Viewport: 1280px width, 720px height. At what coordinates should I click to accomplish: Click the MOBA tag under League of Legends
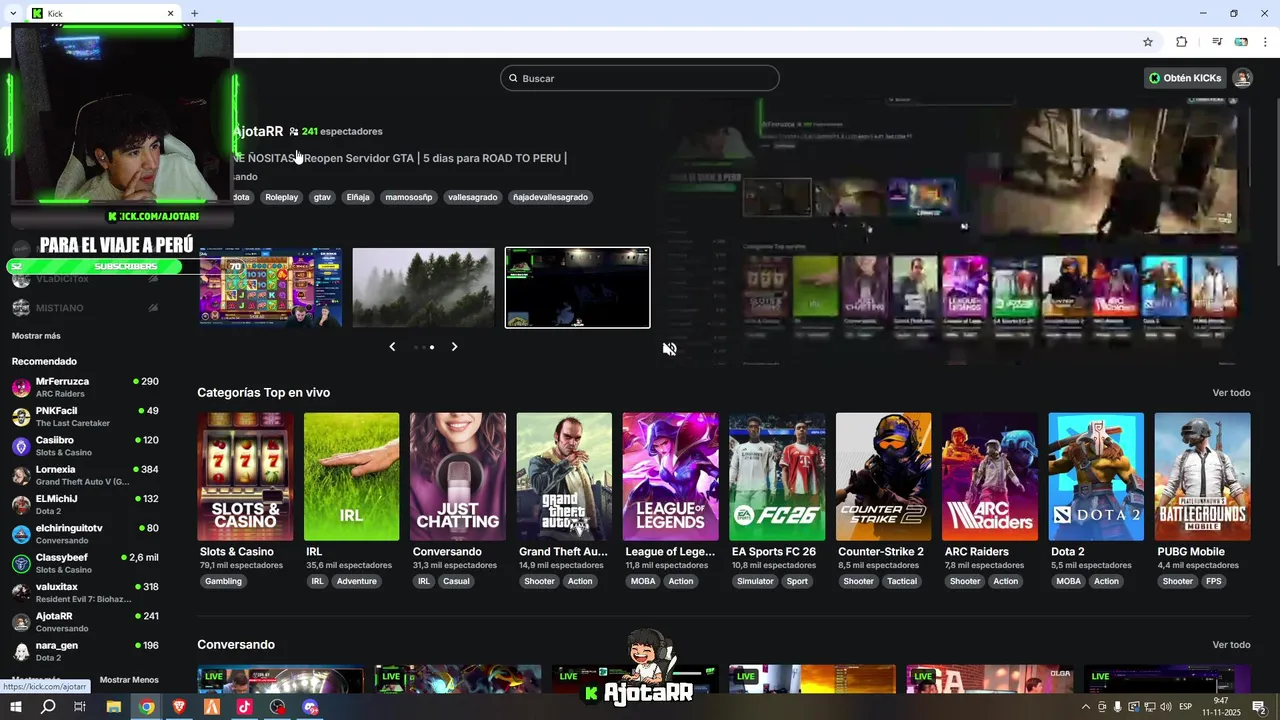643,581
